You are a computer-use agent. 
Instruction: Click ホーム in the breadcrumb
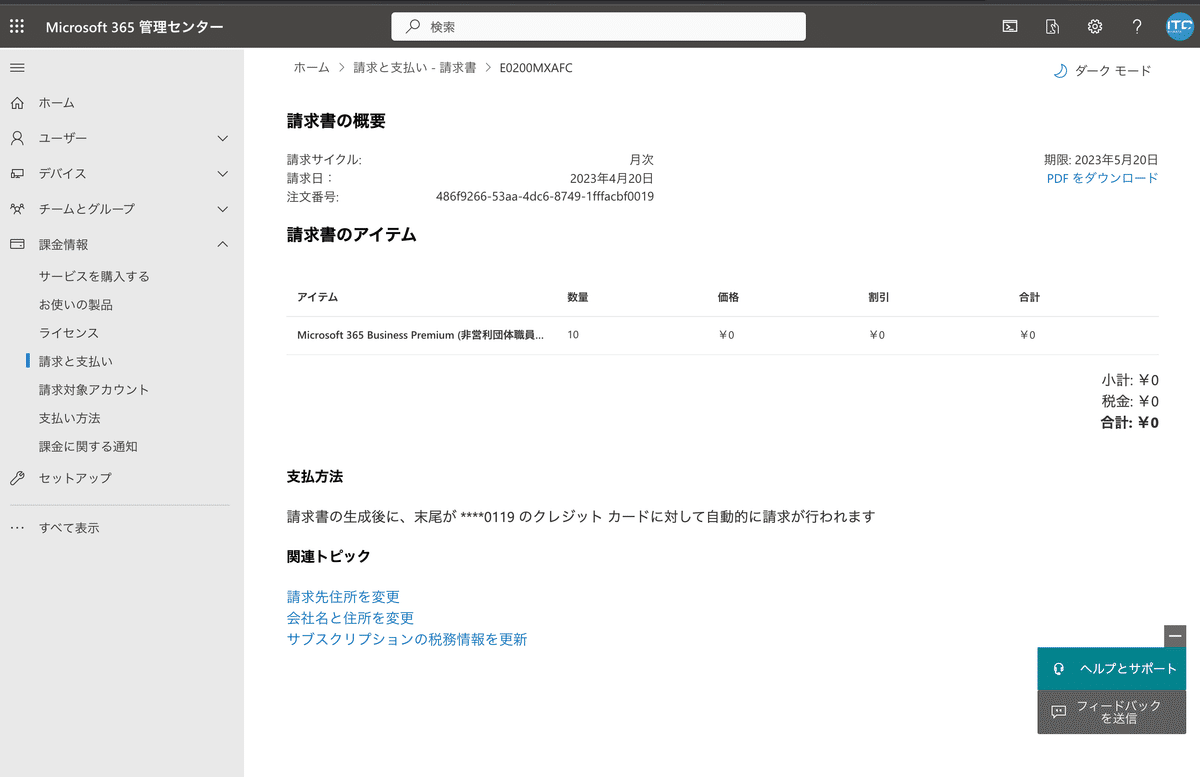(311, 67)
